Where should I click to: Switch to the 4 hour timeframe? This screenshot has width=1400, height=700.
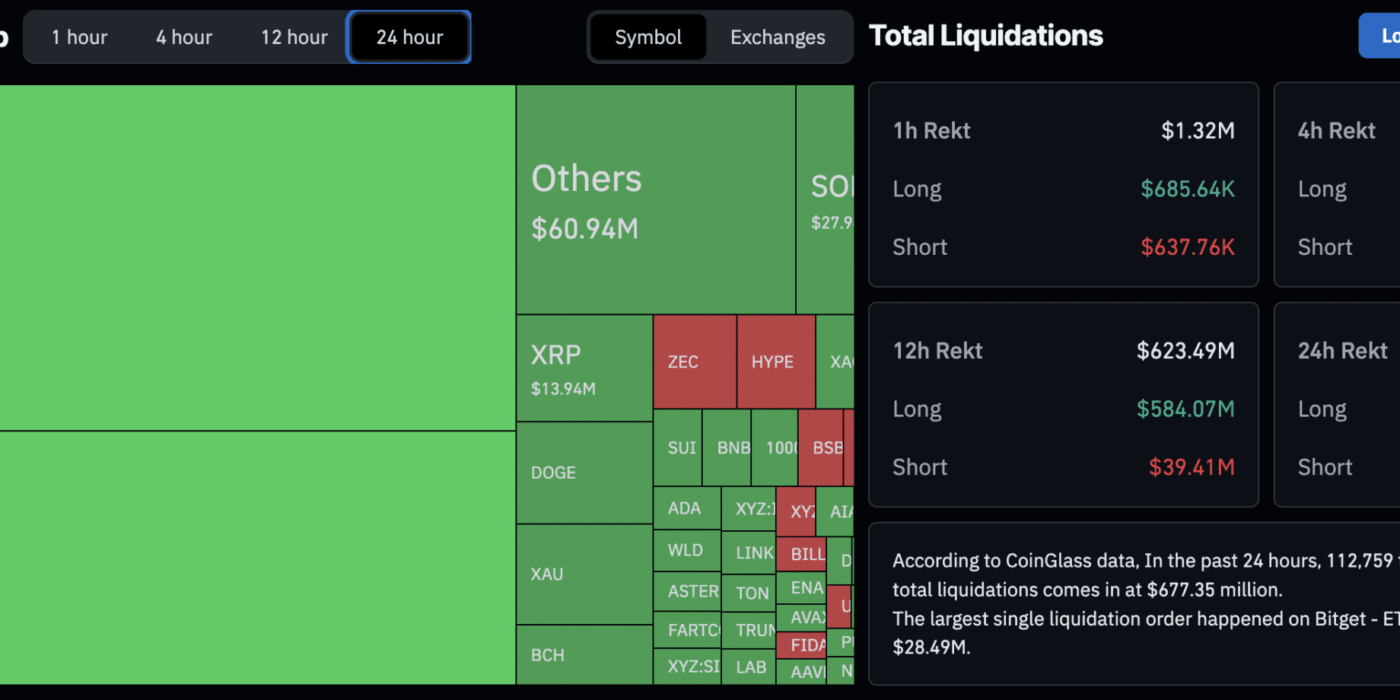tap(184, 37)
